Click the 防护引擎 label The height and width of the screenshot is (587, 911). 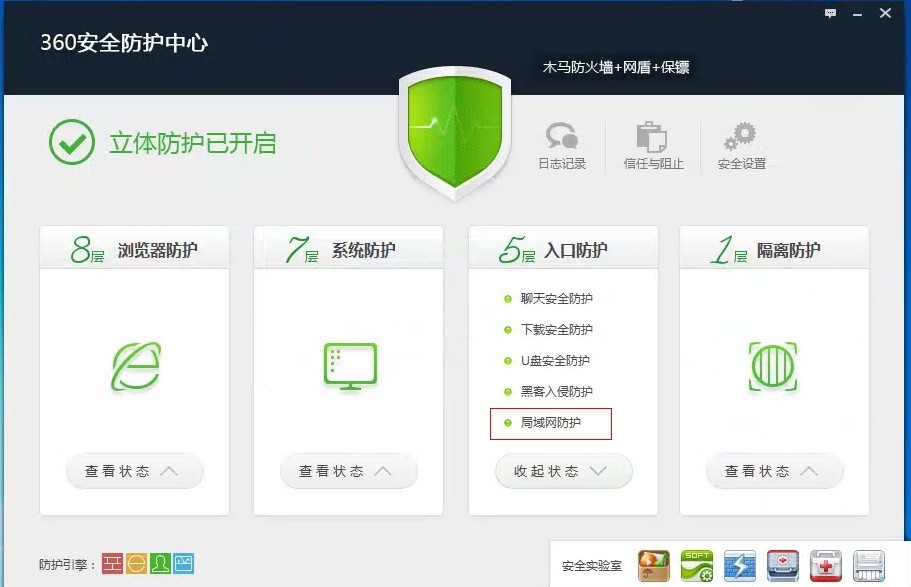pyautogui.click(x=67, y=564)
